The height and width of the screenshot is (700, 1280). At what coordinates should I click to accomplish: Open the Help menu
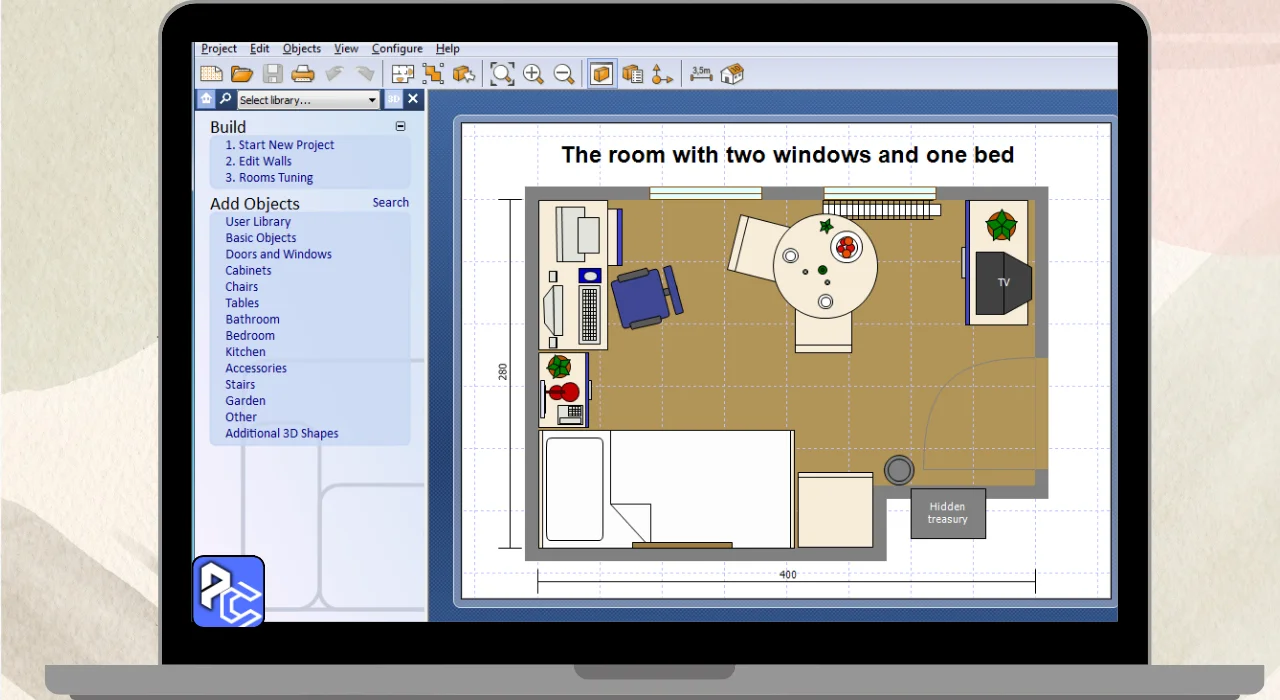tap(448, 48)
